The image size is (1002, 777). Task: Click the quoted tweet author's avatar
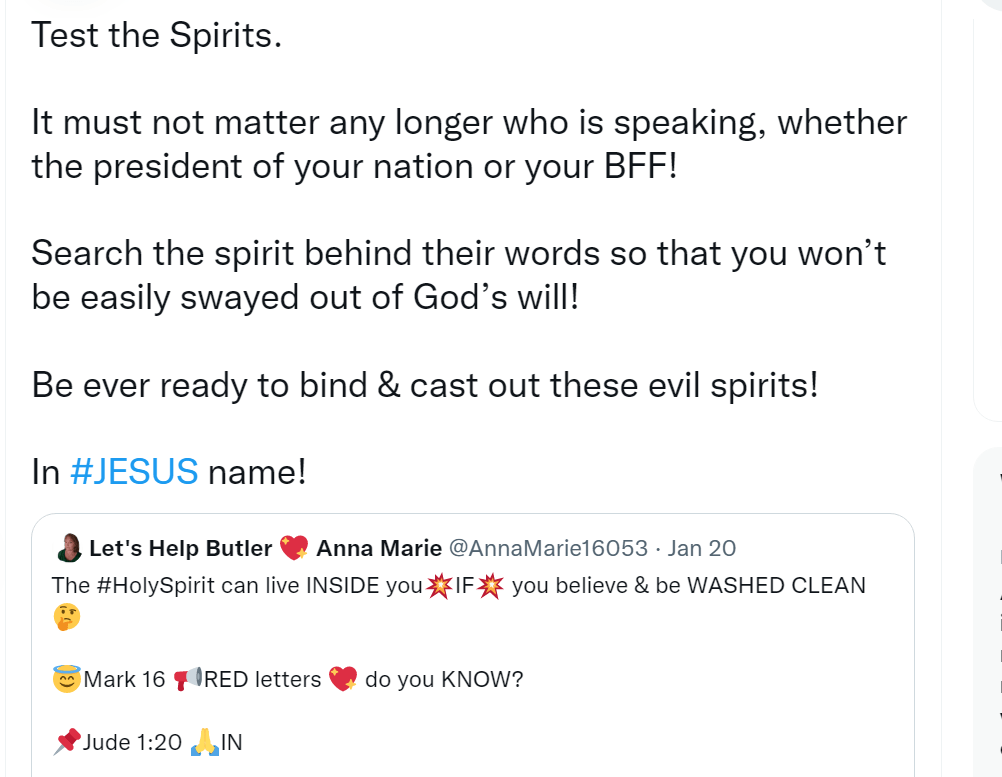(x=70, y=548)
